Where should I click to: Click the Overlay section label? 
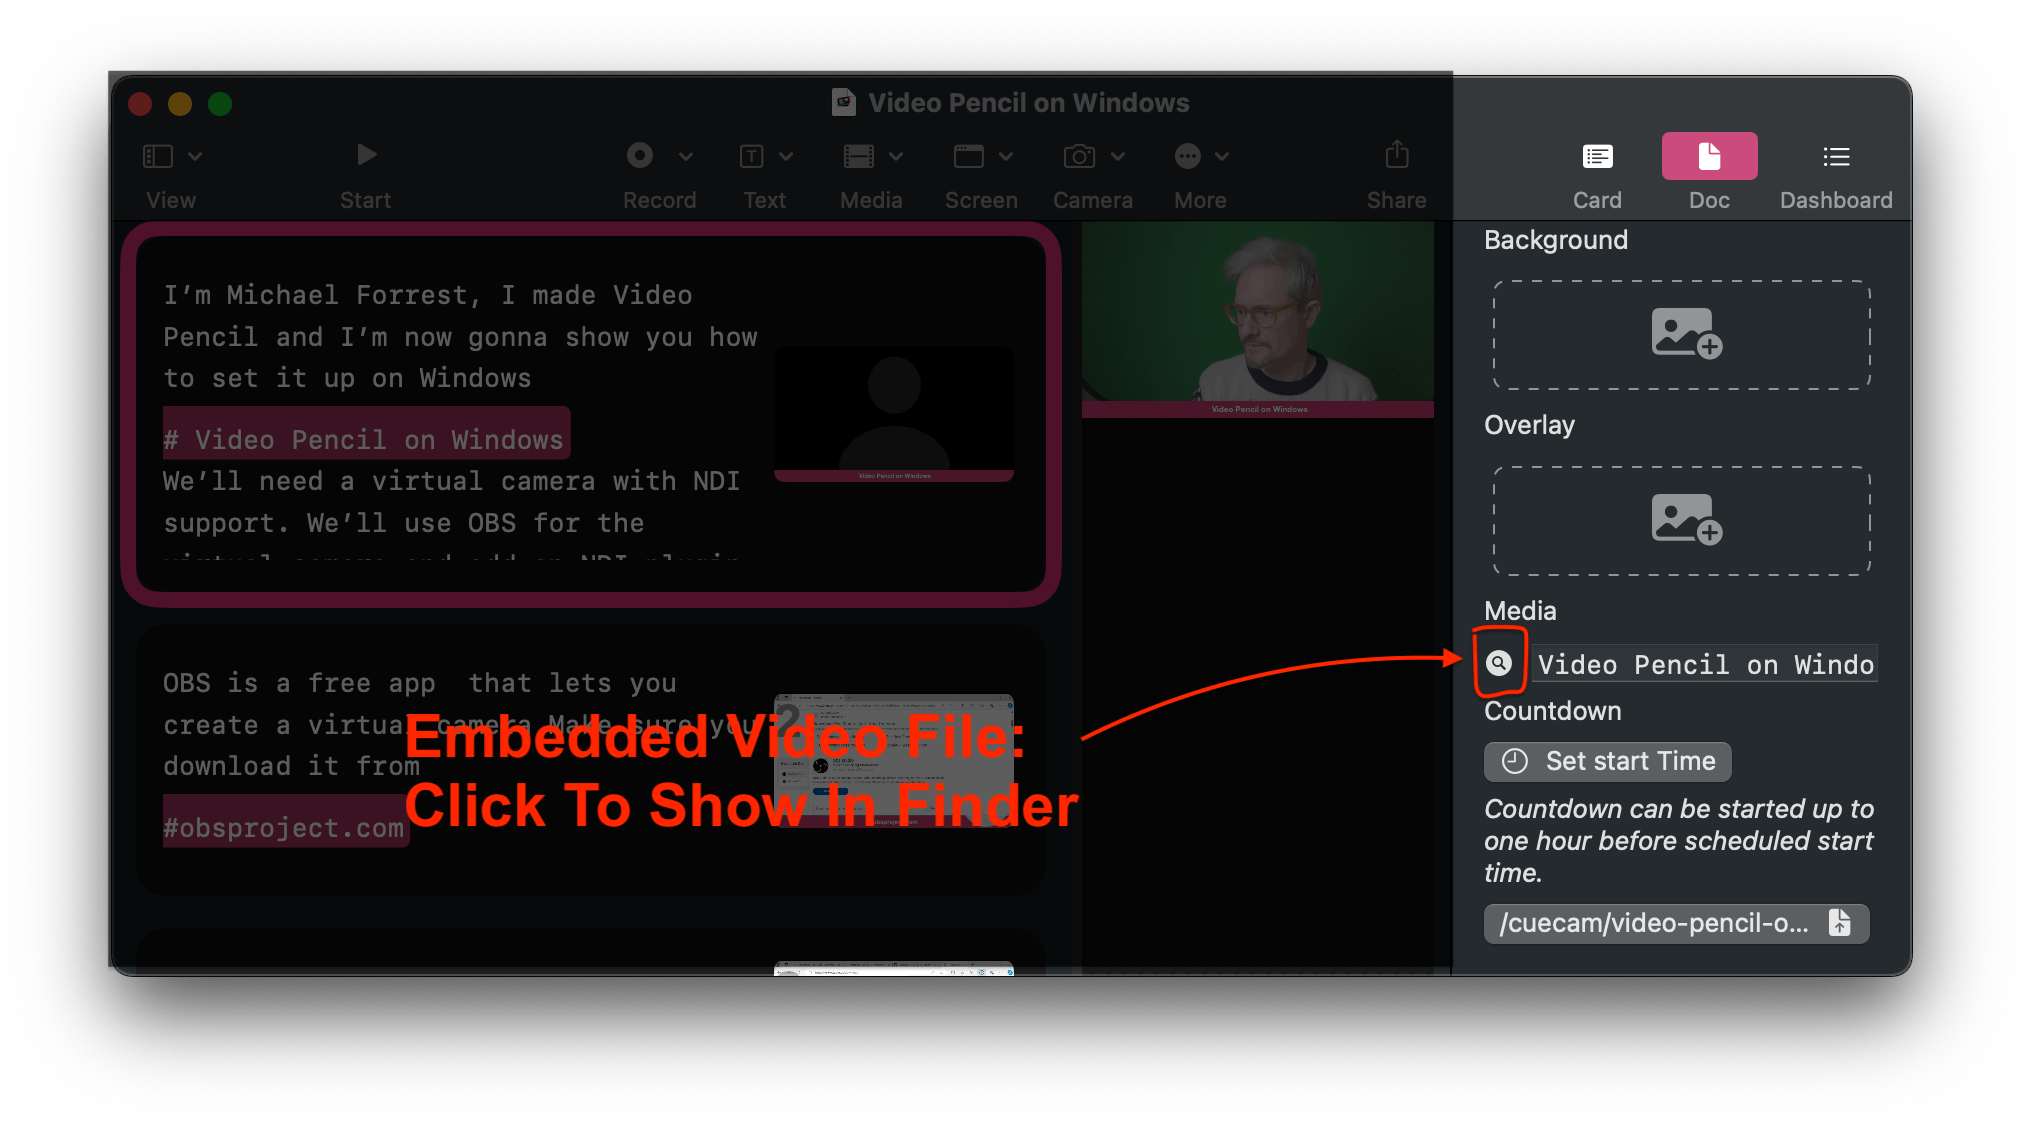(1529, 425)
